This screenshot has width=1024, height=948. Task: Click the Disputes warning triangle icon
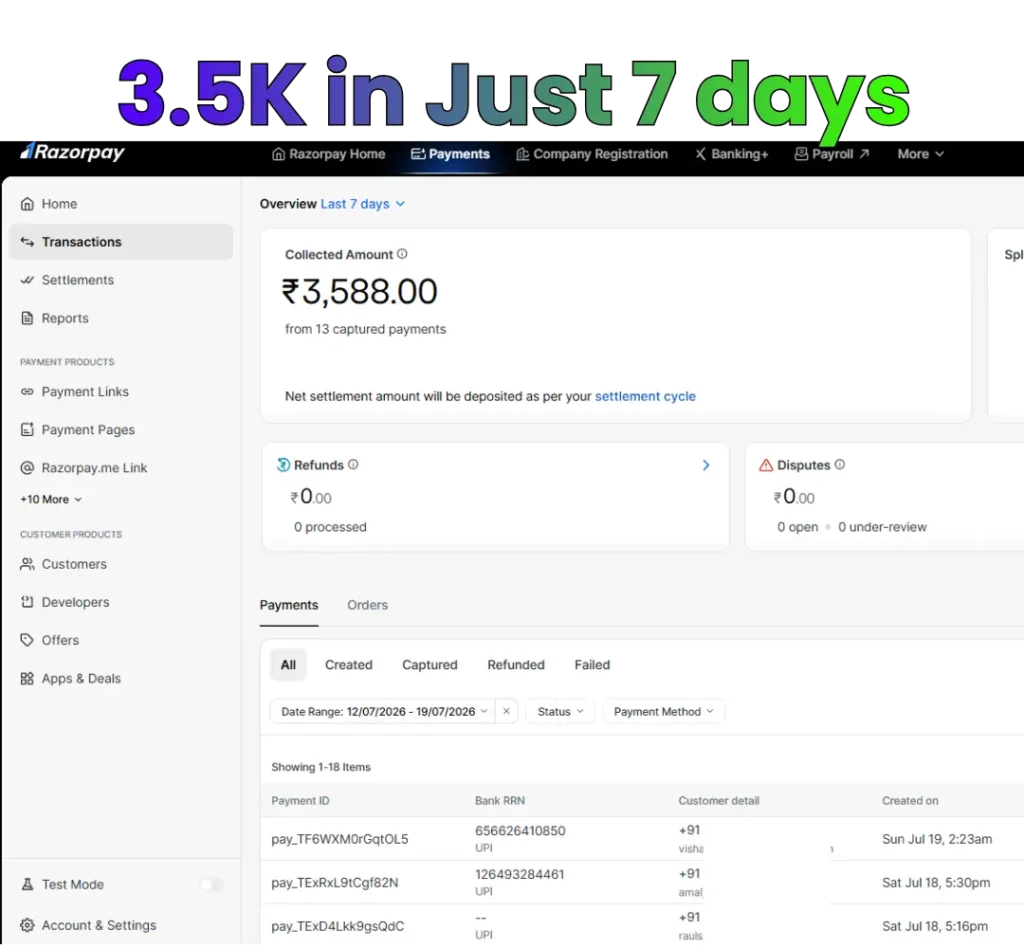pyautogui.click(x=765, y=465)
